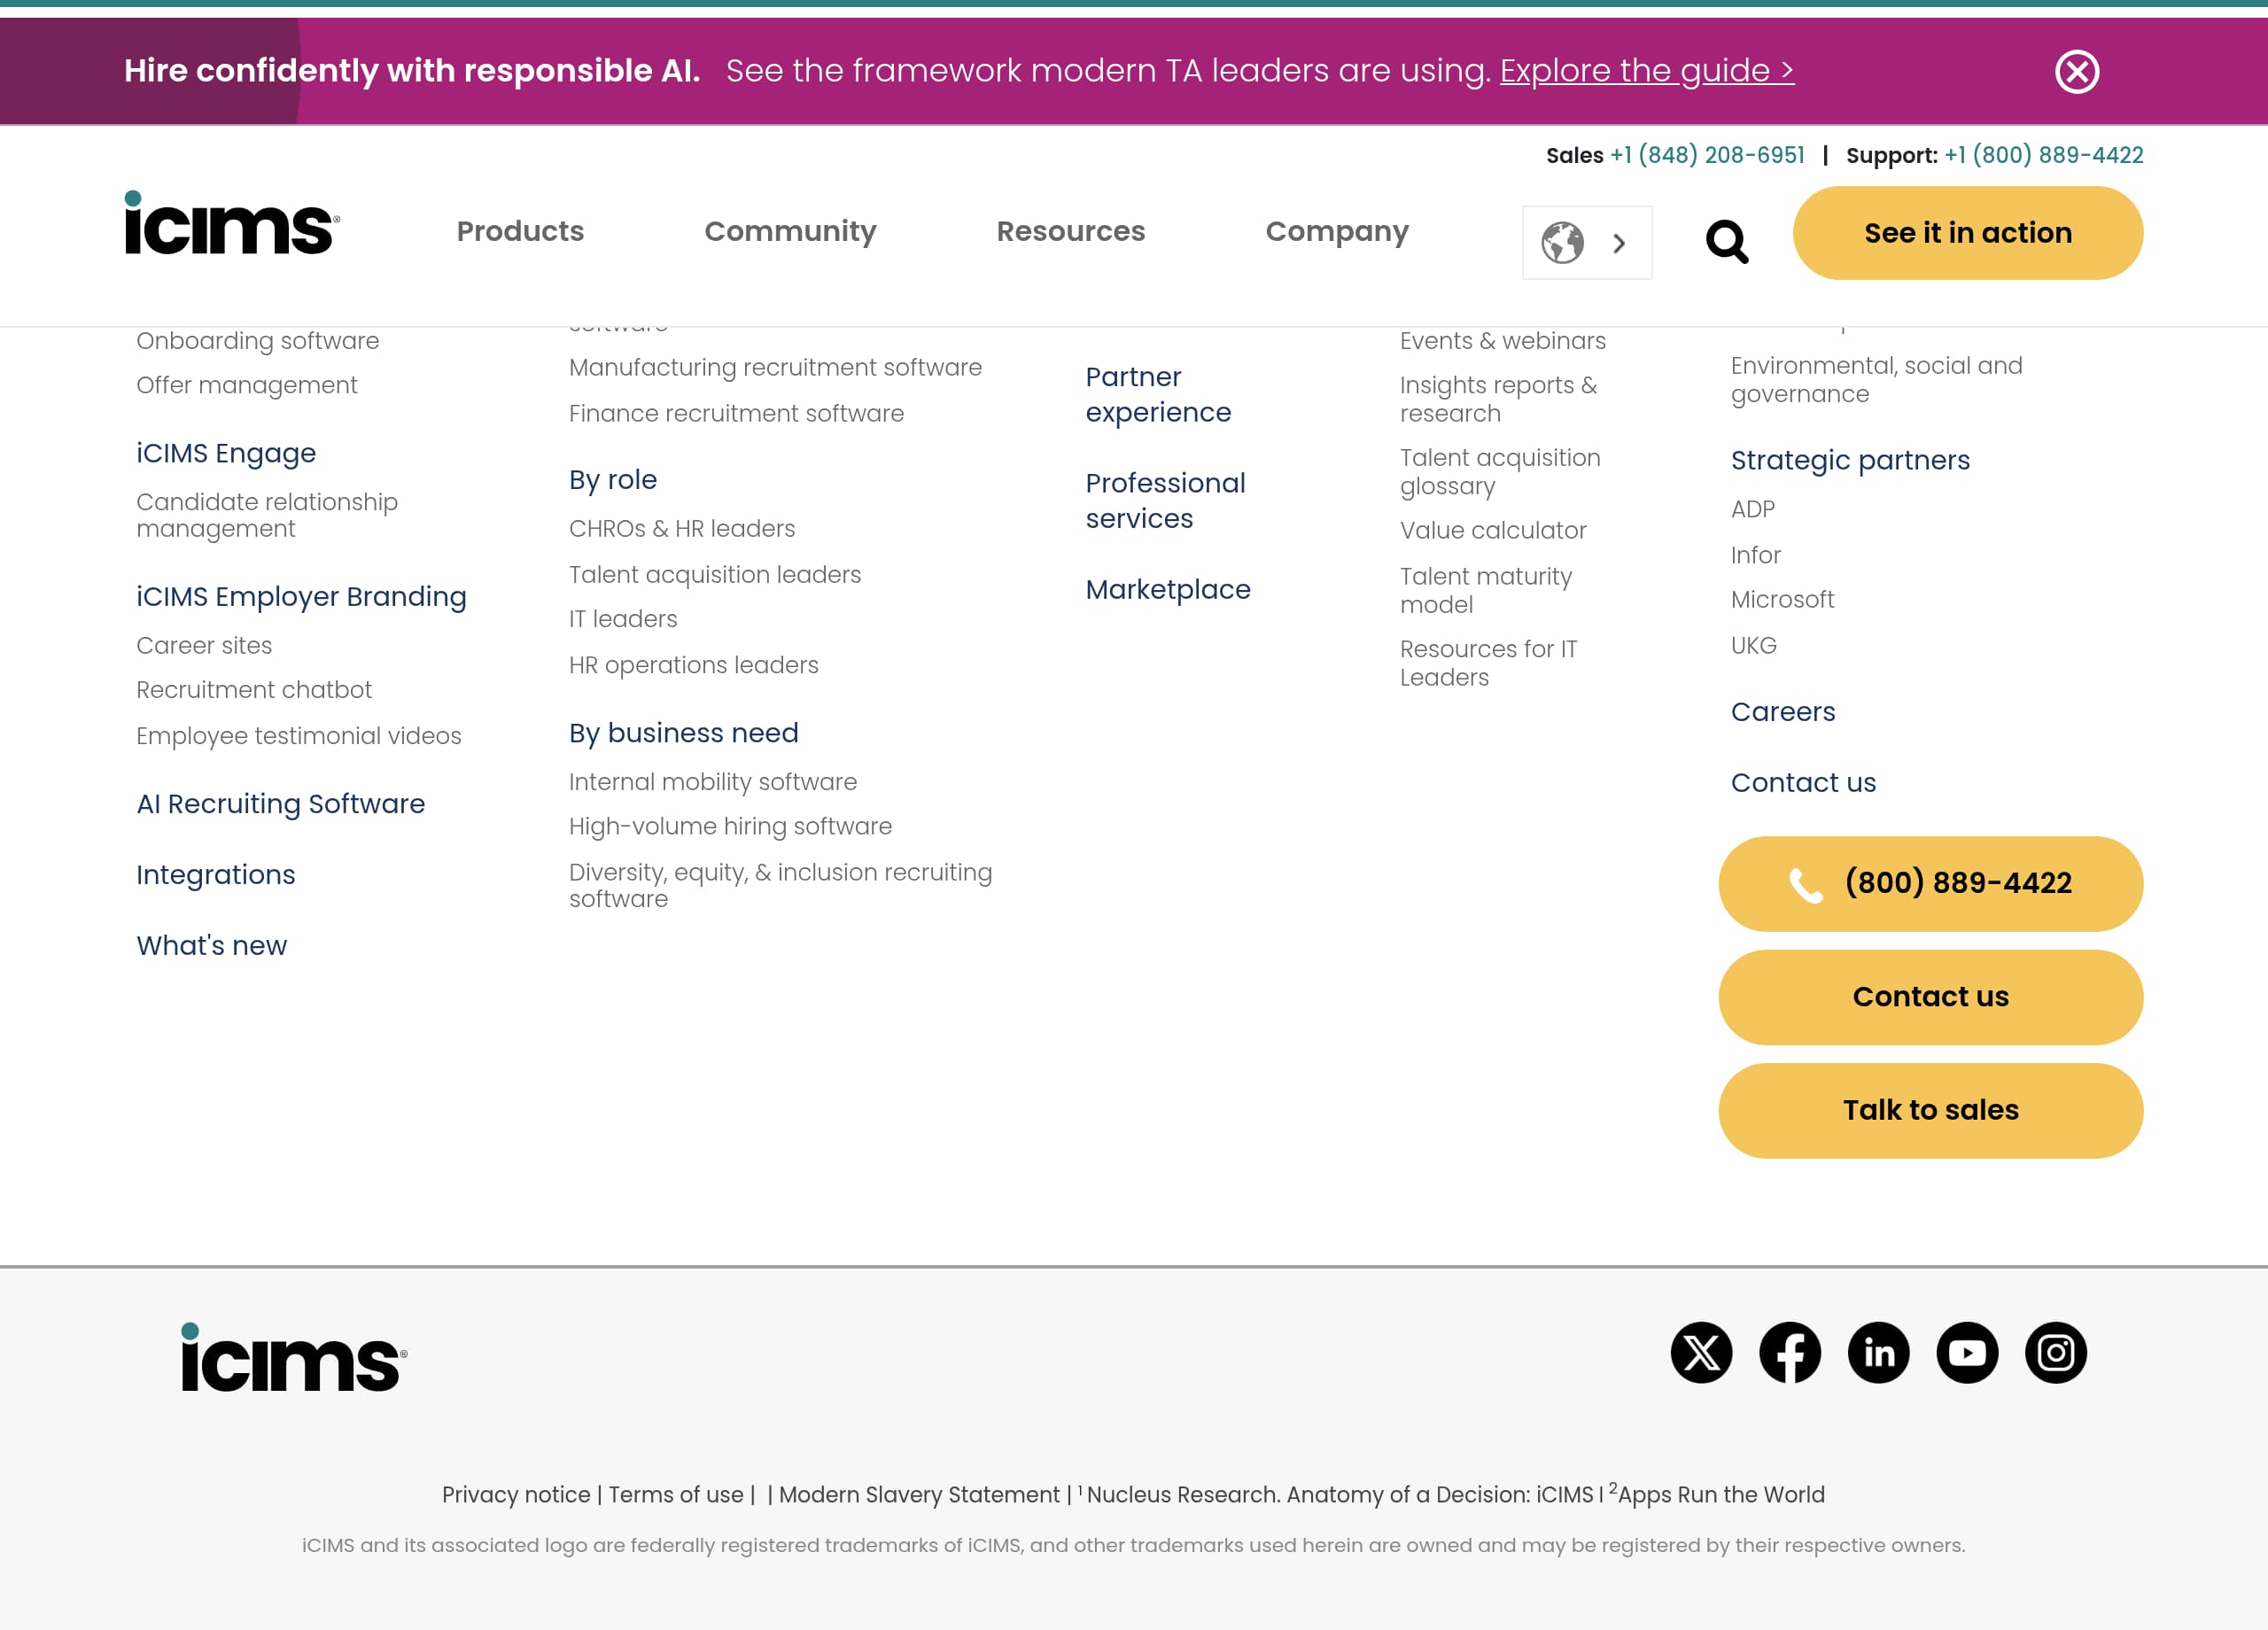Expand the Resources navigation menu
The height and width of the screenshot is (1630, 2268).
tap(1071, 231)
